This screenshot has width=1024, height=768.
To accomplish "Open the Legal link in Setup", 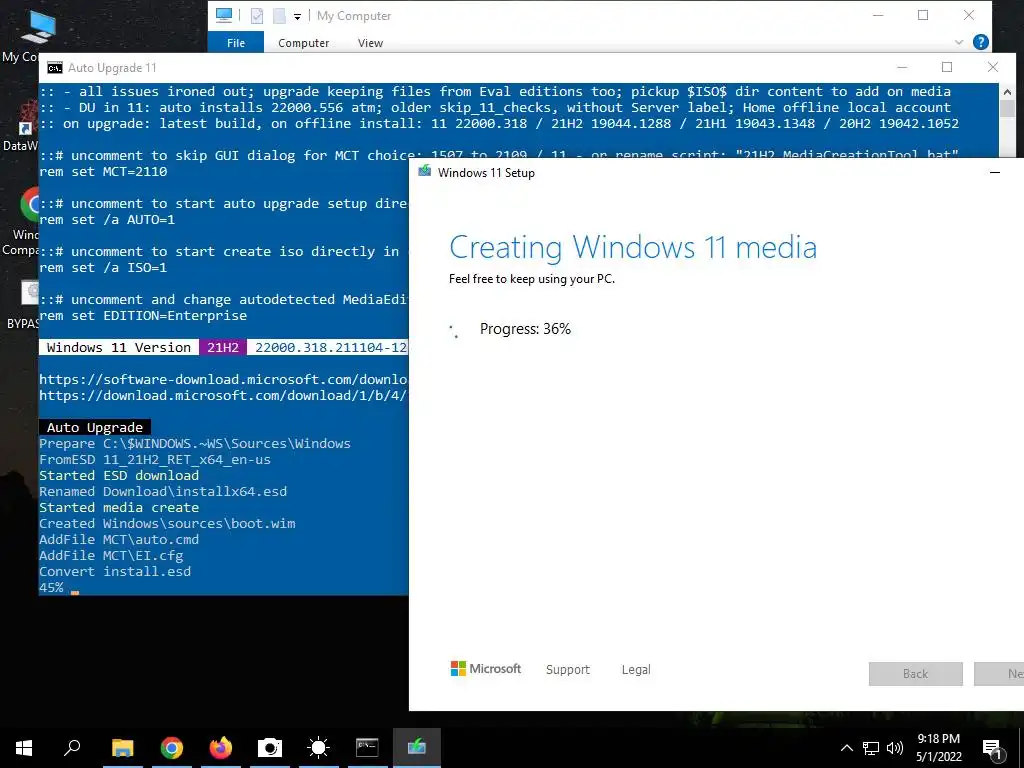I will pos(636,669).
